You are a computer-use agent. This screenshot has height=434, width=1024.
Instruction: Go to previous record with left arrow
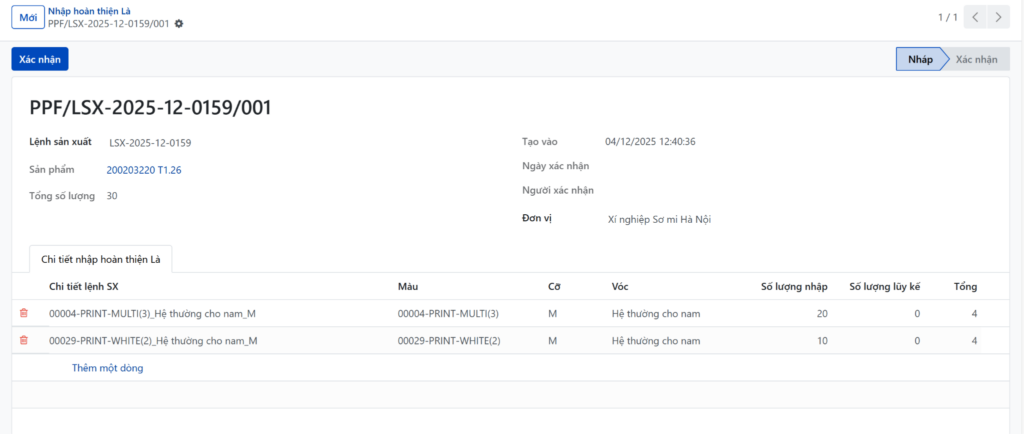point(977,17)
